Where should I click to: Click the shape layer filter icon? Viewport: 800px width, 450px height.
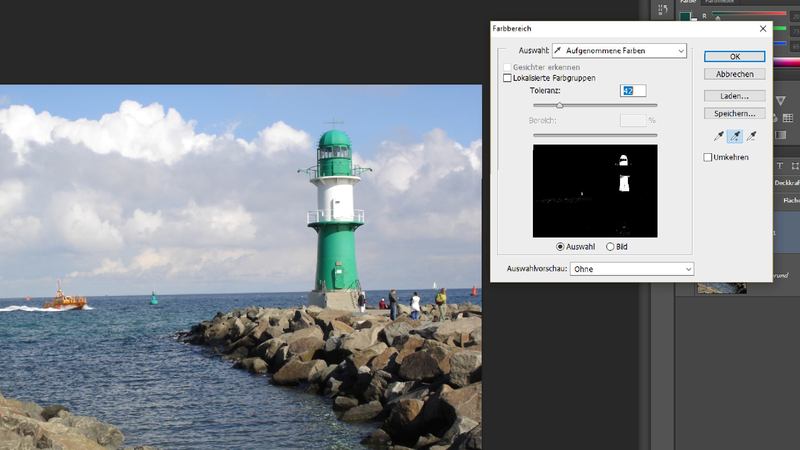pos(794,166)
